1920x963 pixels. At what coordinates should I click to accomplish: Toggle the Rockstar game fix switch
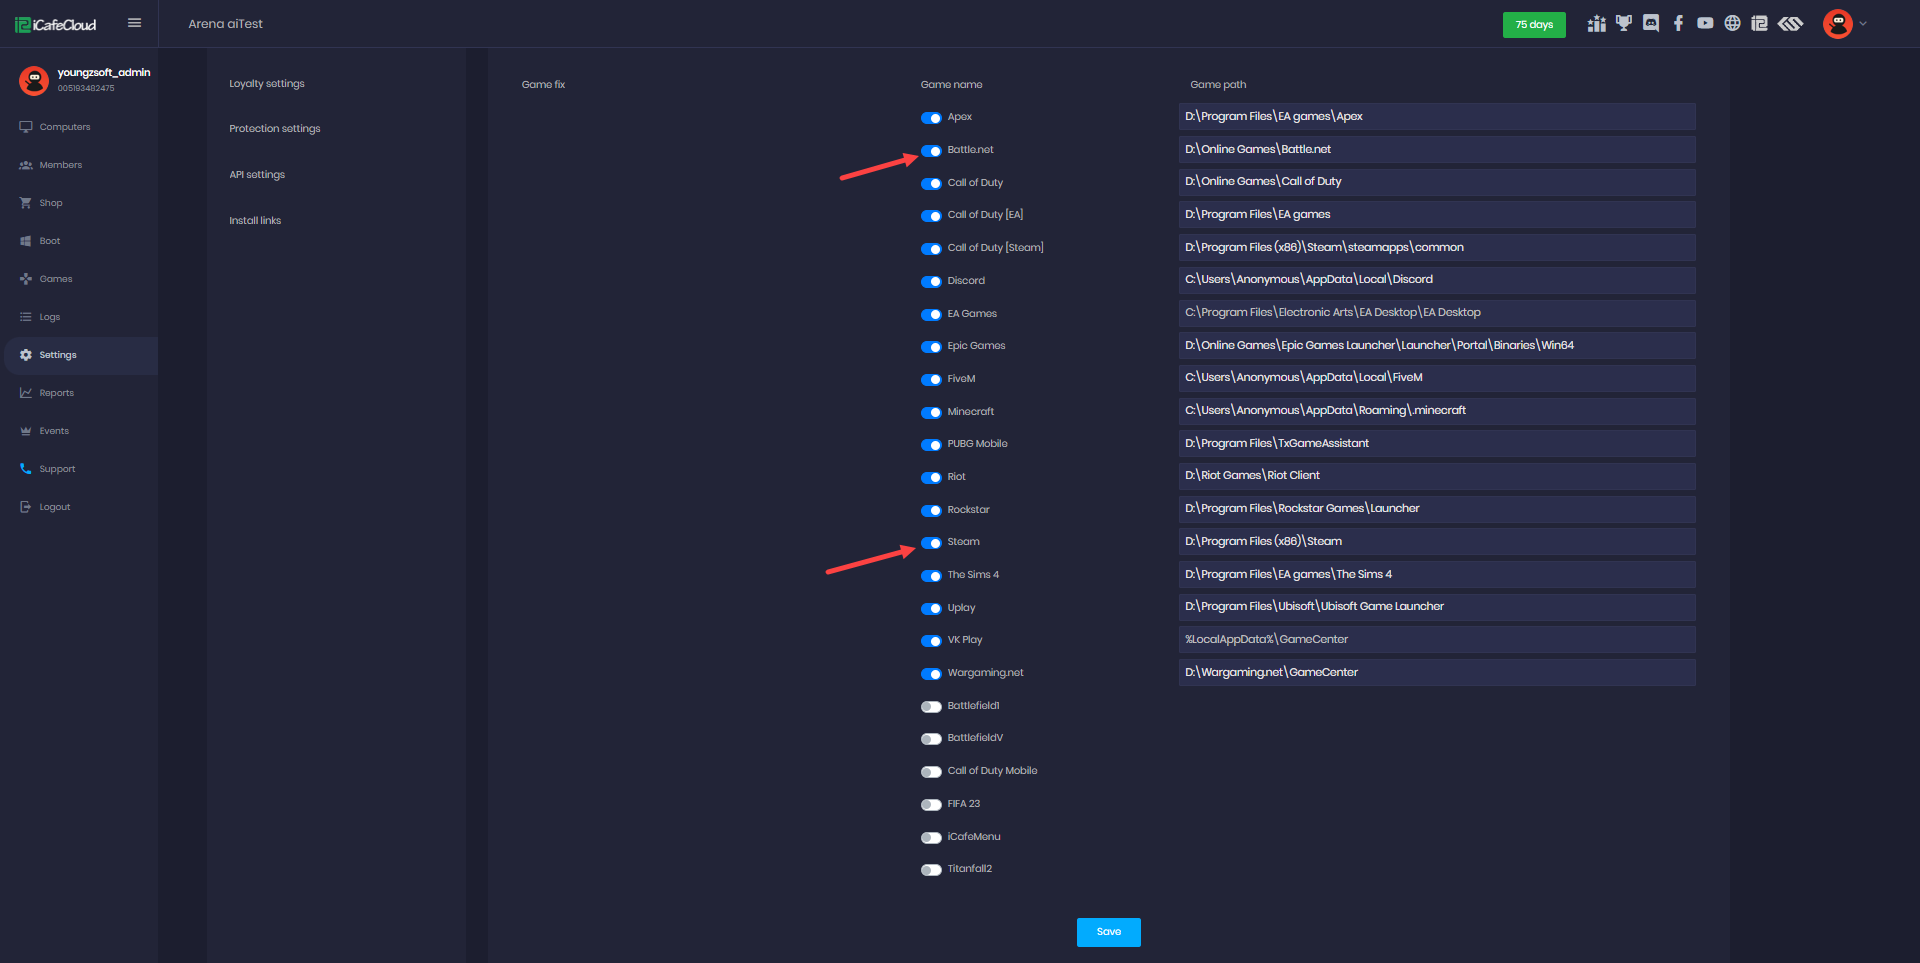(x=931, y=511)
